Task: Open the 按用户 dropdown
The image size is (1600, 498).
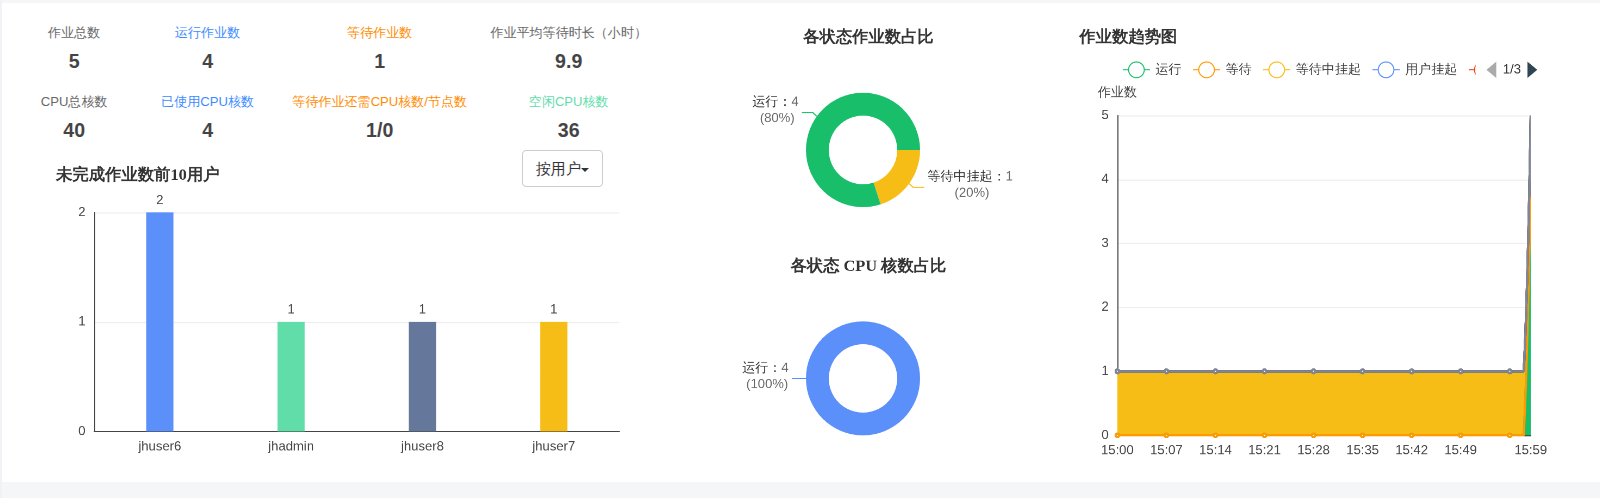Action: pyautogui.click(x=562, y=169)
